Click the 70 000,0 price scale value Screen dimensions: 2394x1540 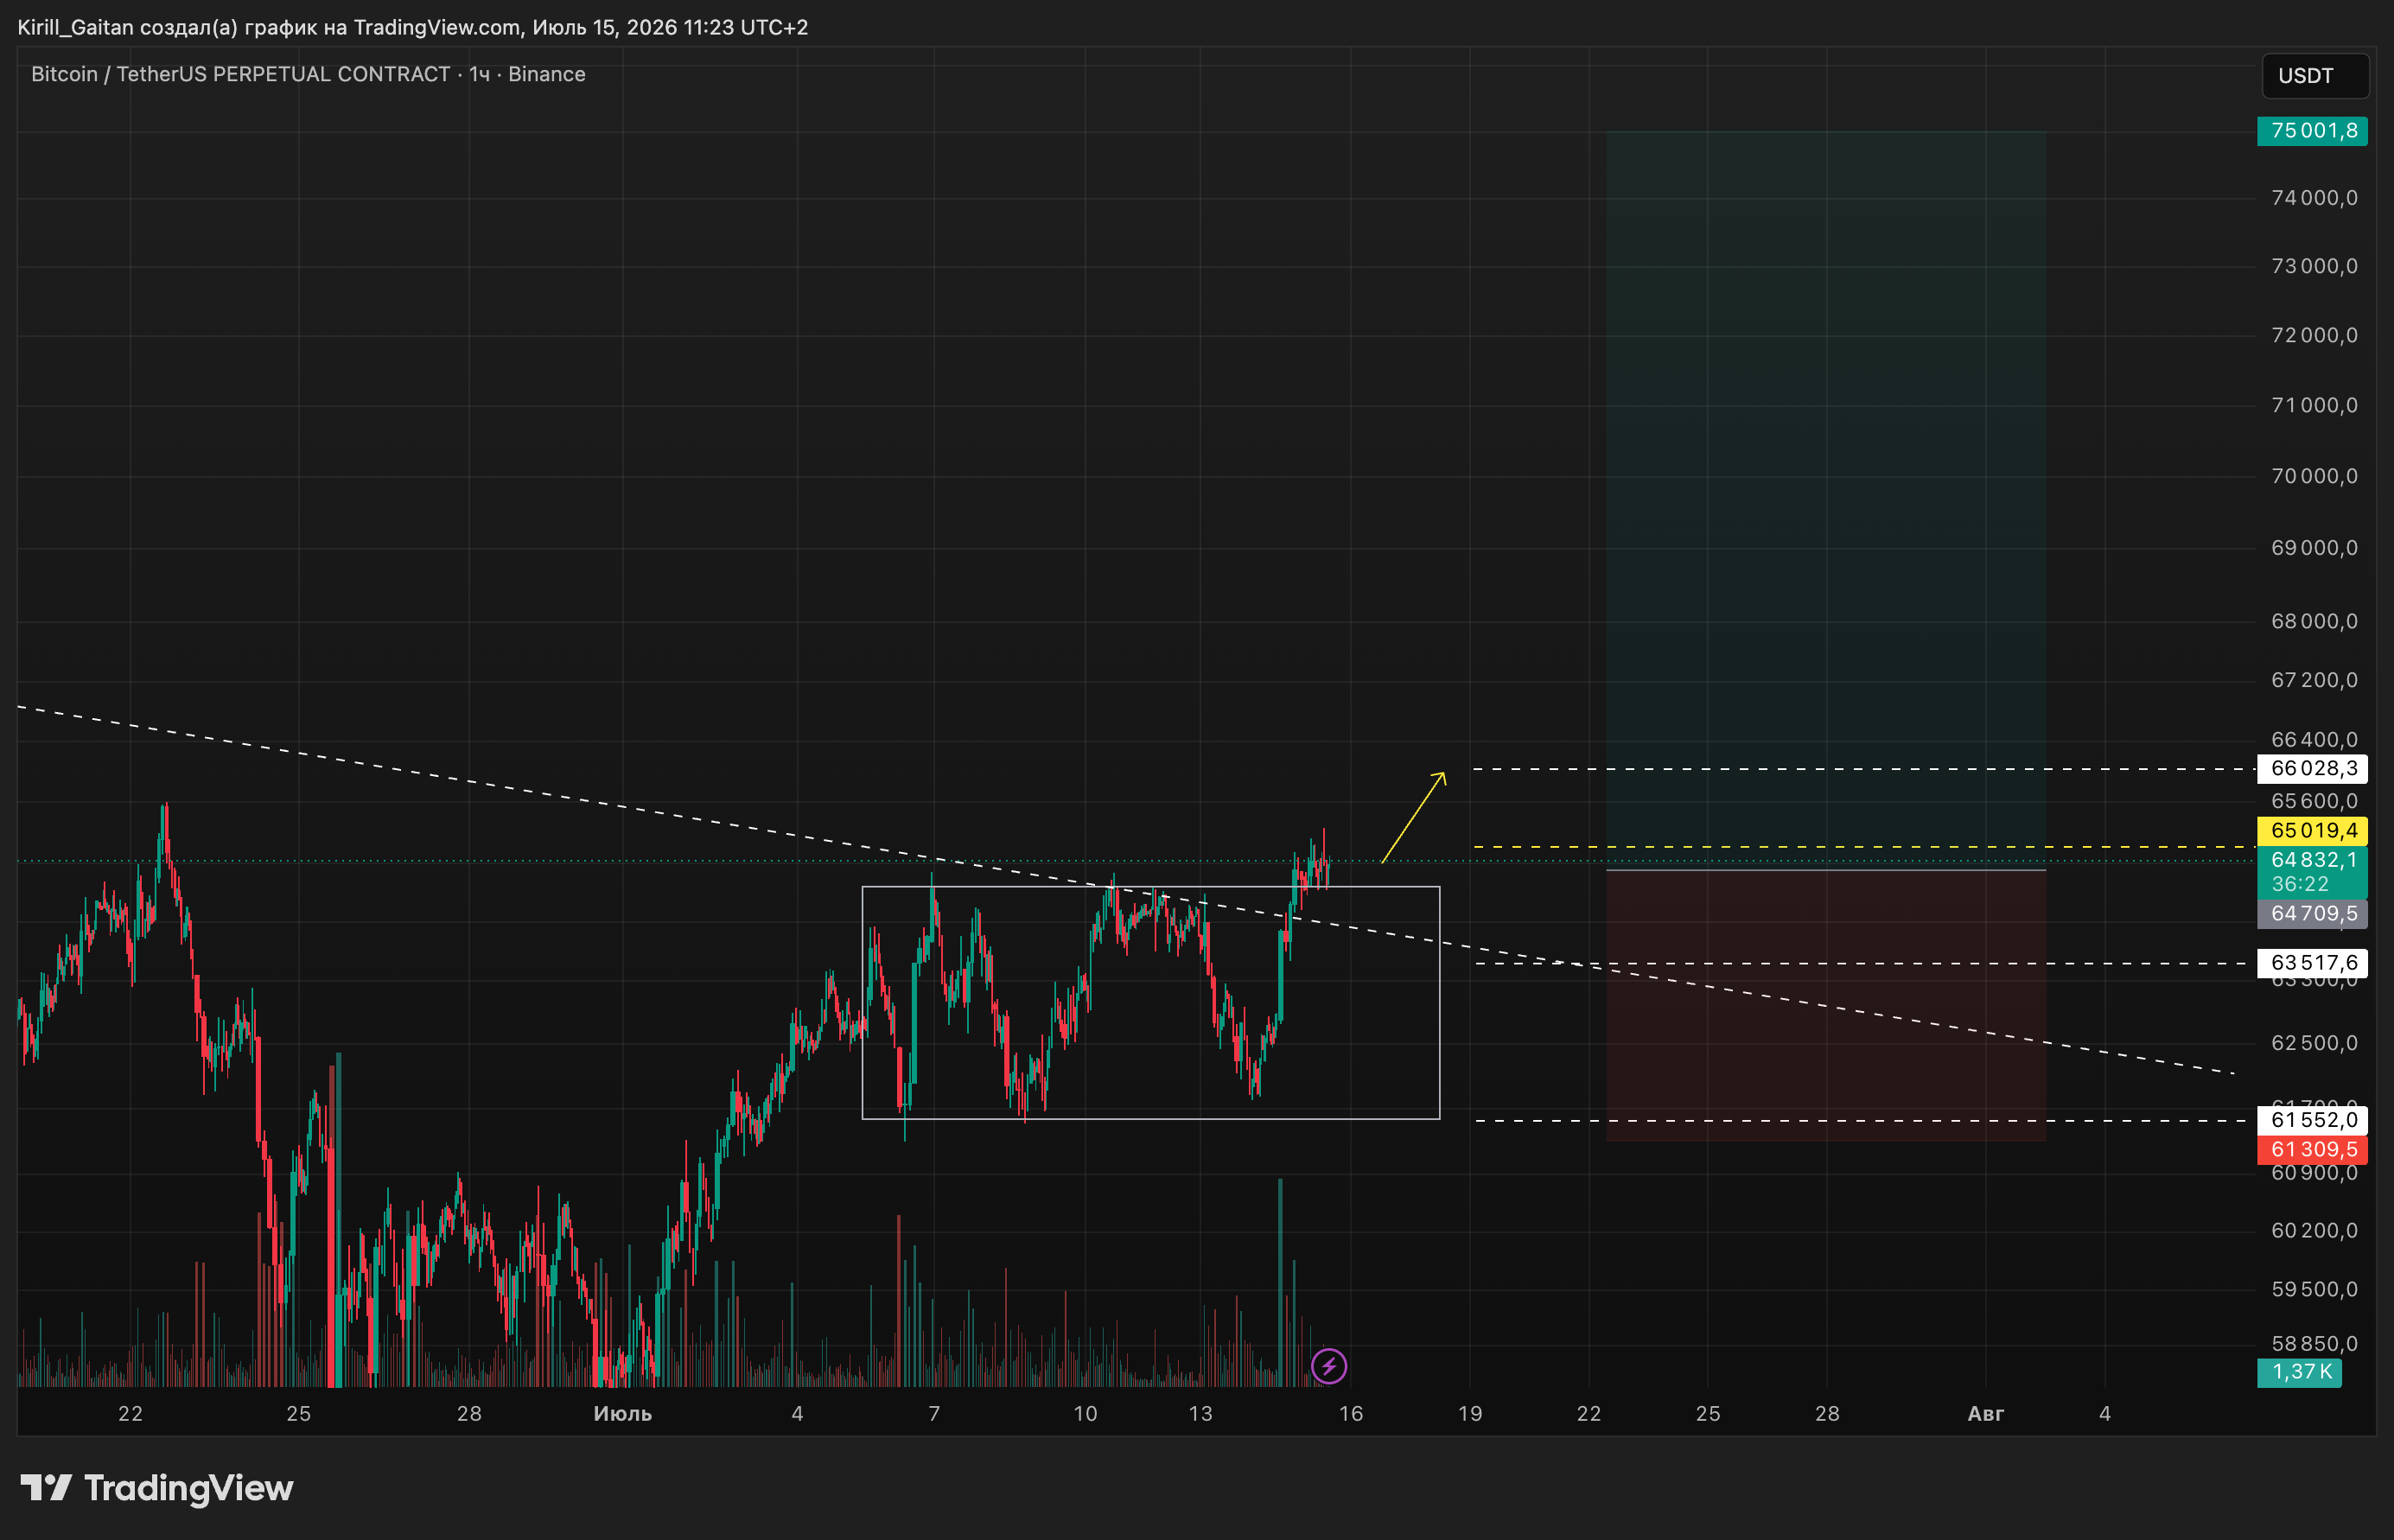click(2314, 476)
